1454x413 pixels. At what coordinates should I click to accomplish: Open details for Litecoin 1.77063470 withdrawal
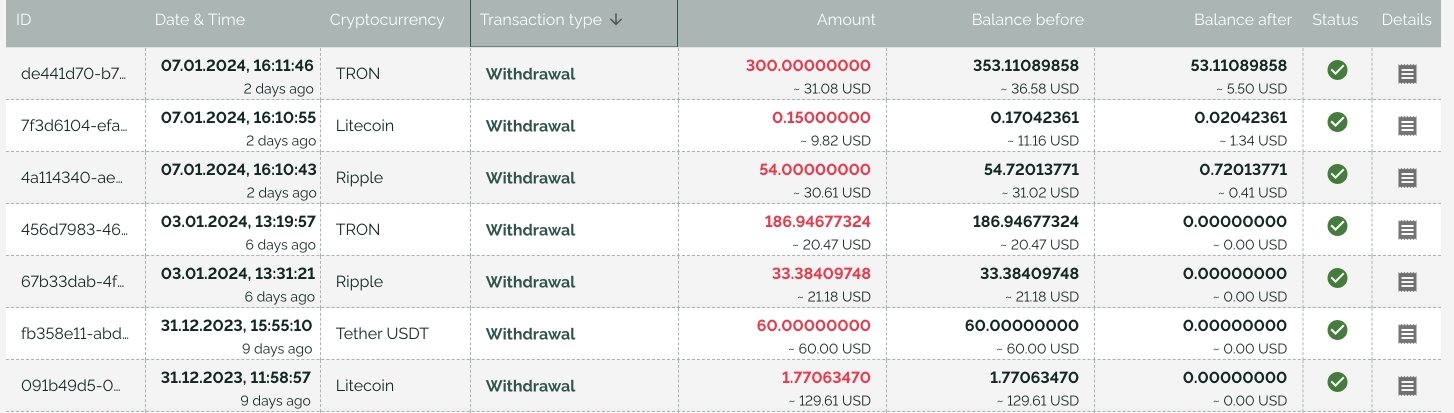pos(1407,386)
